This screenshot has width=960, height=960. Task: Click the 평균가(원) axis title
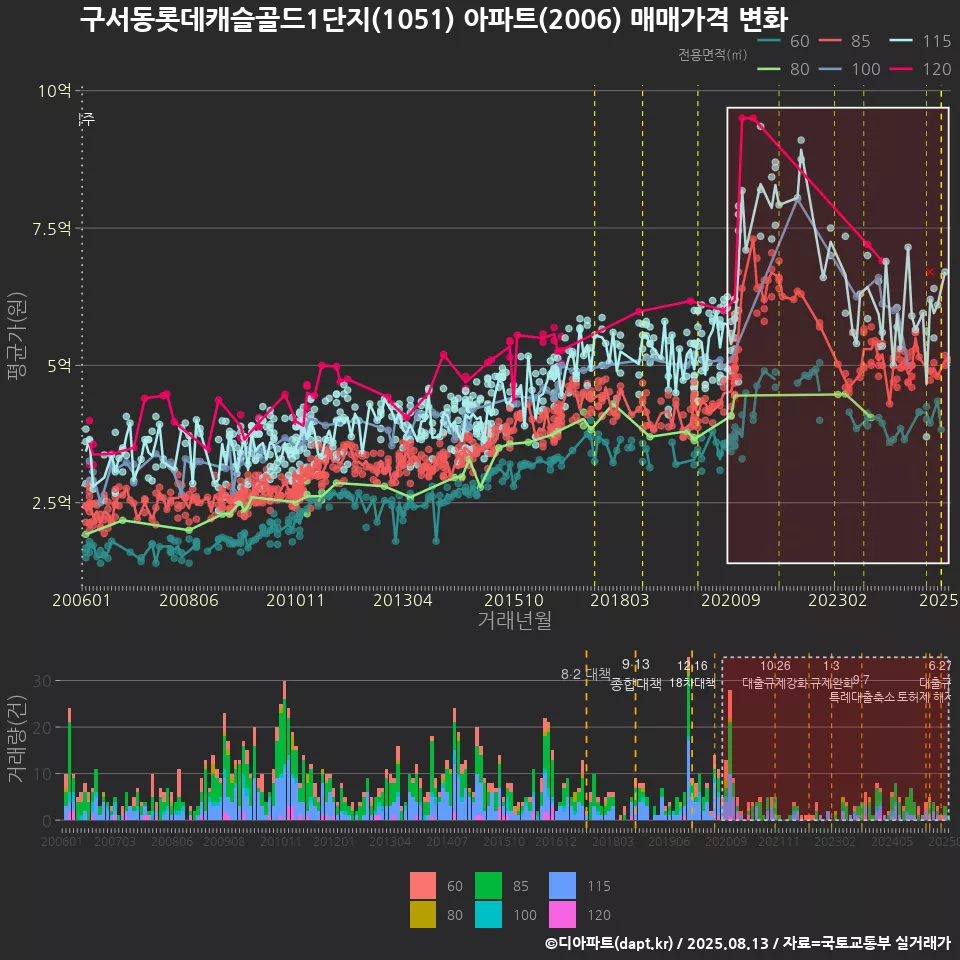17,336
